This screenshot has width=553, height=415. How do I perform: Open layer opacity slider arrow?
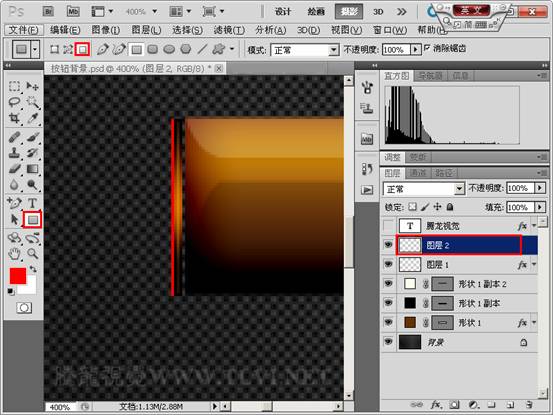pyautogui.click(x=540, y=188)
